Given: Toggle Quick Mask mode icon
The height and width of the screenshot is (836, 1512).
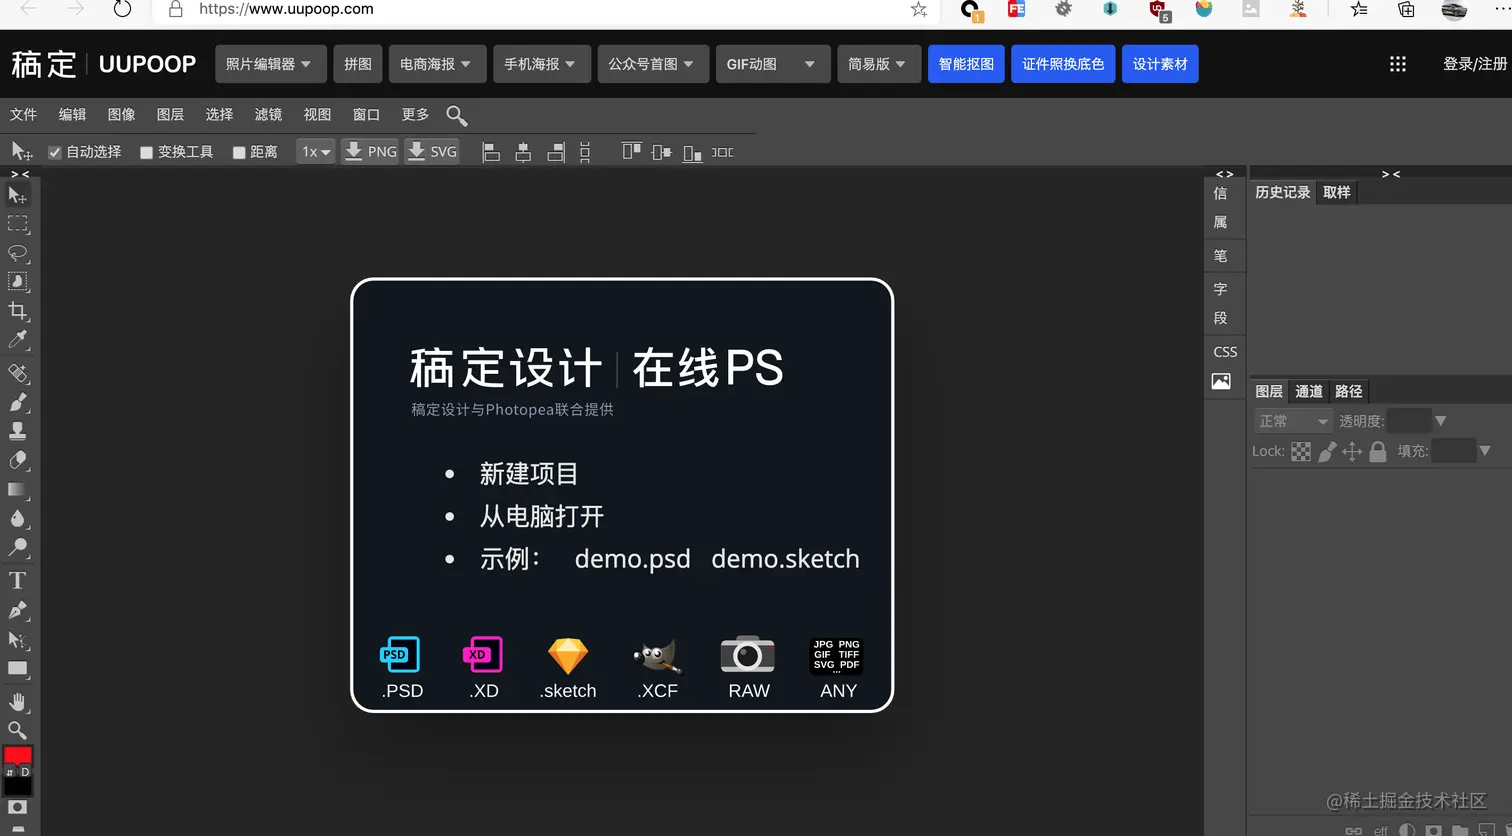Looking at the screenshot, I should 17,807.
